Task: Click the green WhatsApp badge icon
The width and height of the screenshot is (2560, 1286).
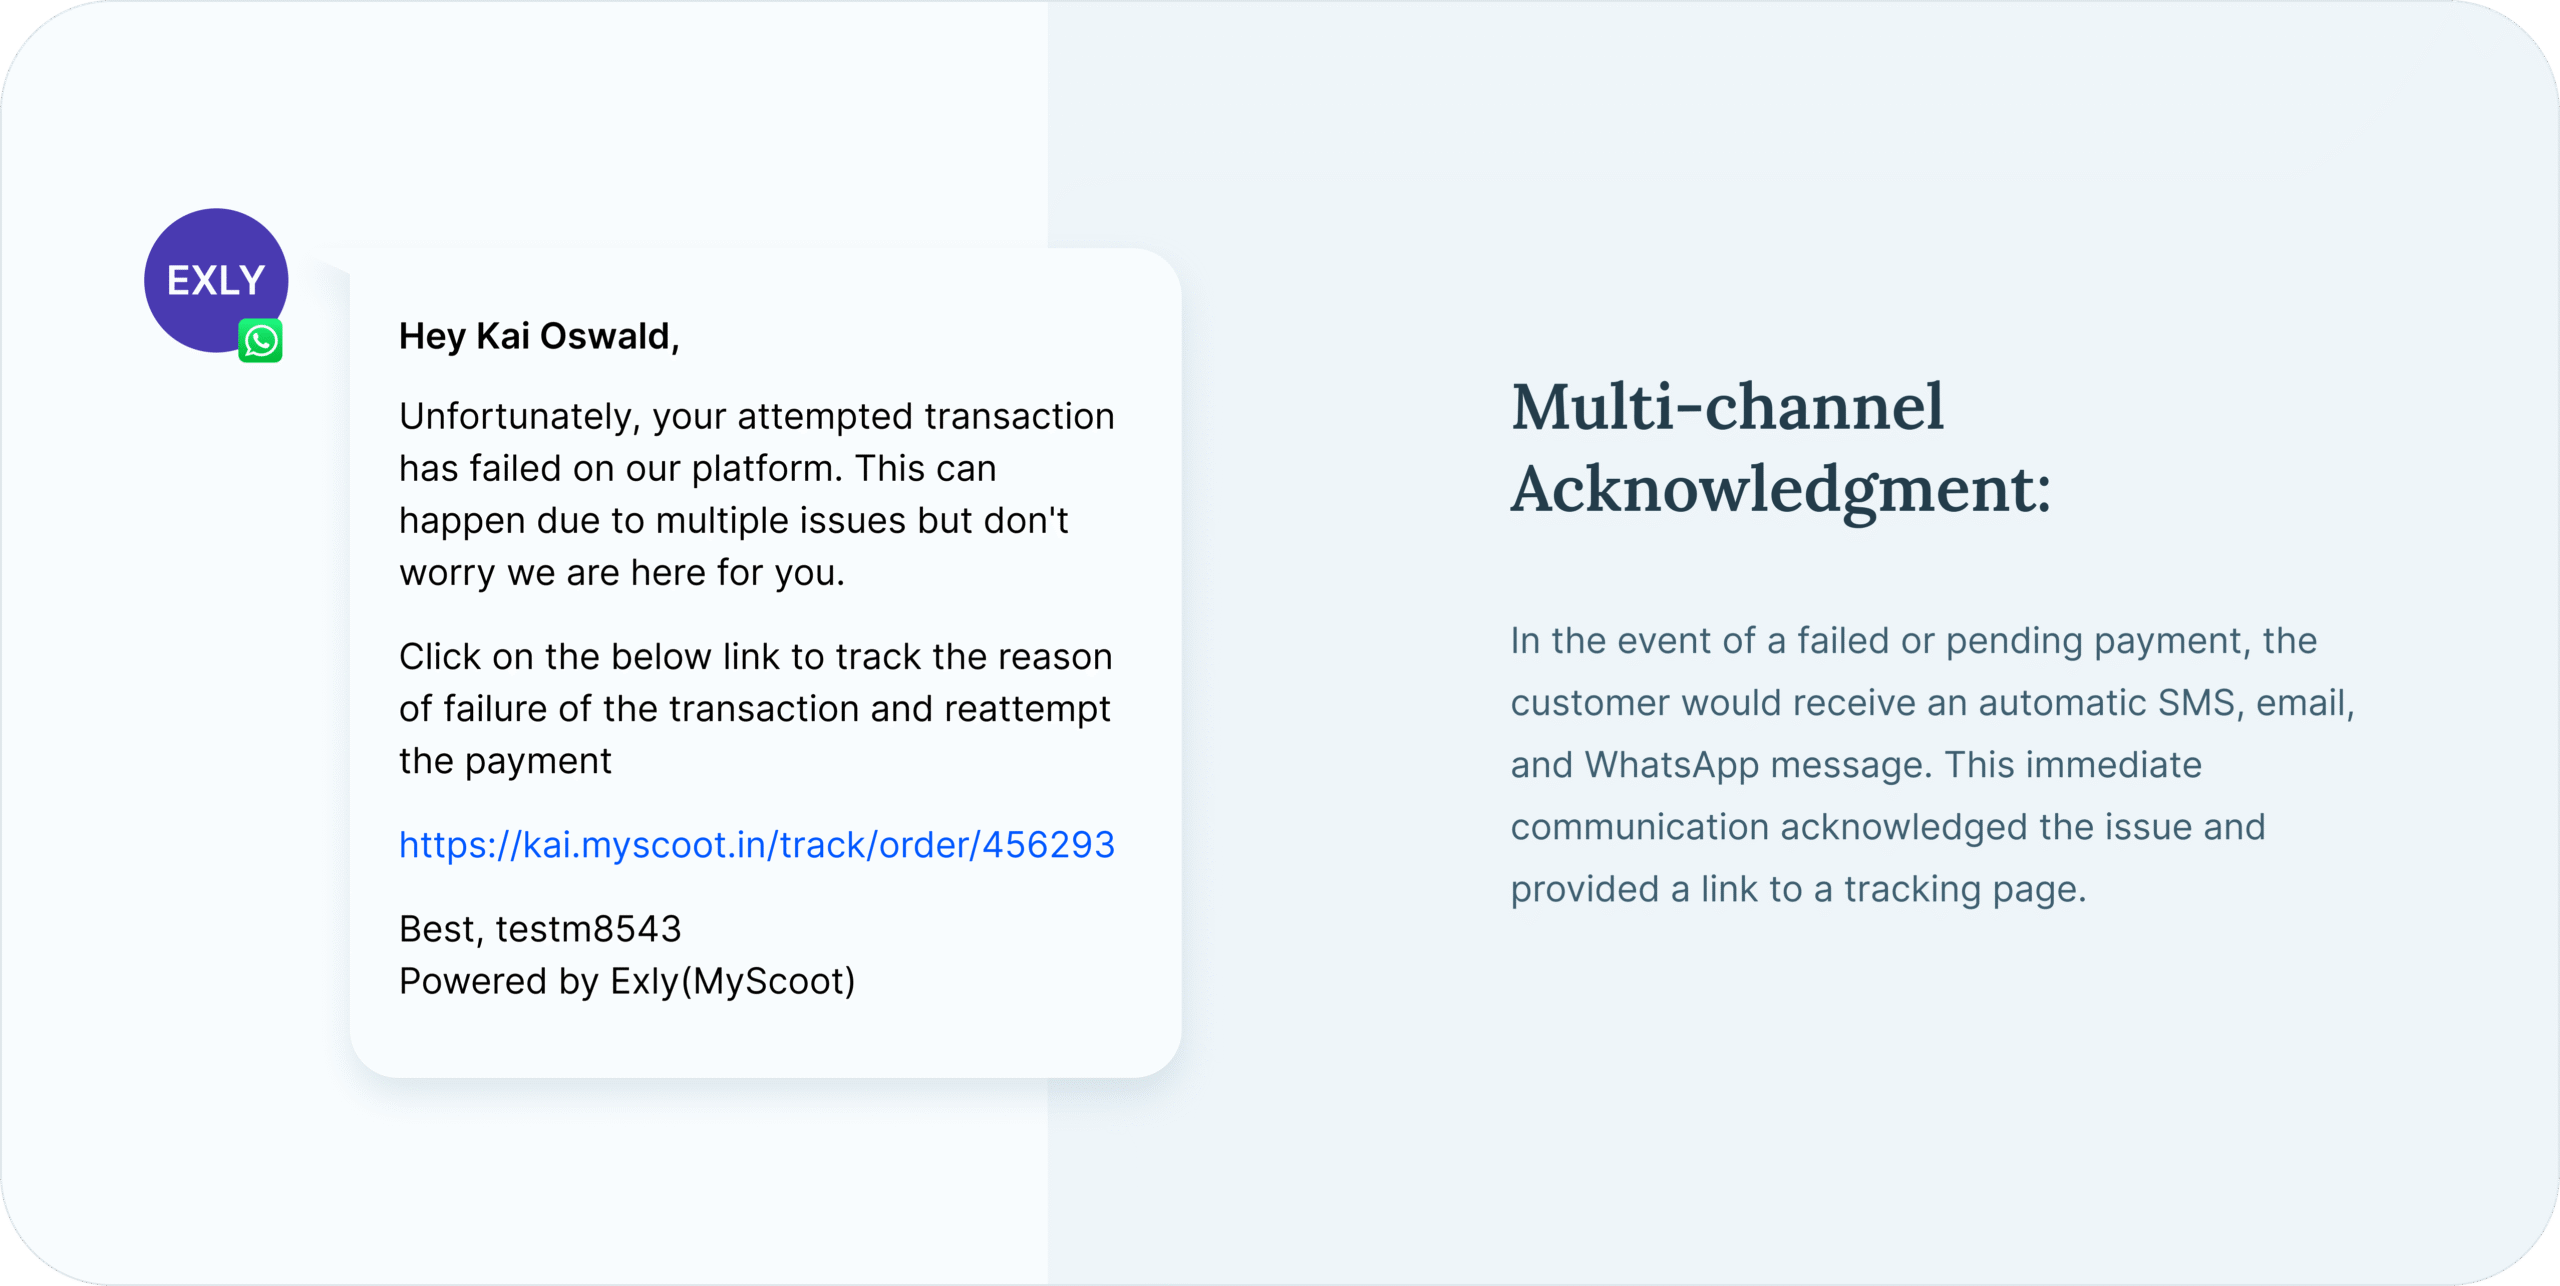Action: pyautogui.click(x=260, y=341)
